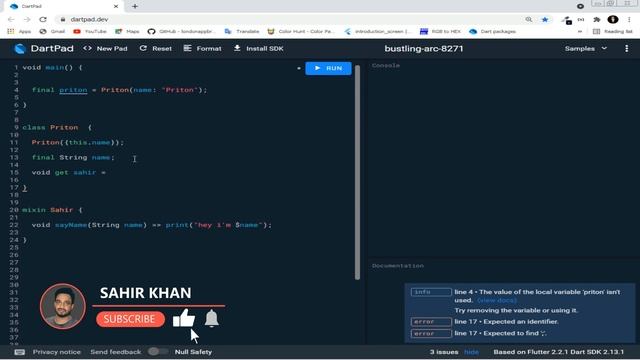
Task: Open the three-dot overflow menu in DartPad
Action: pos(627,49)
